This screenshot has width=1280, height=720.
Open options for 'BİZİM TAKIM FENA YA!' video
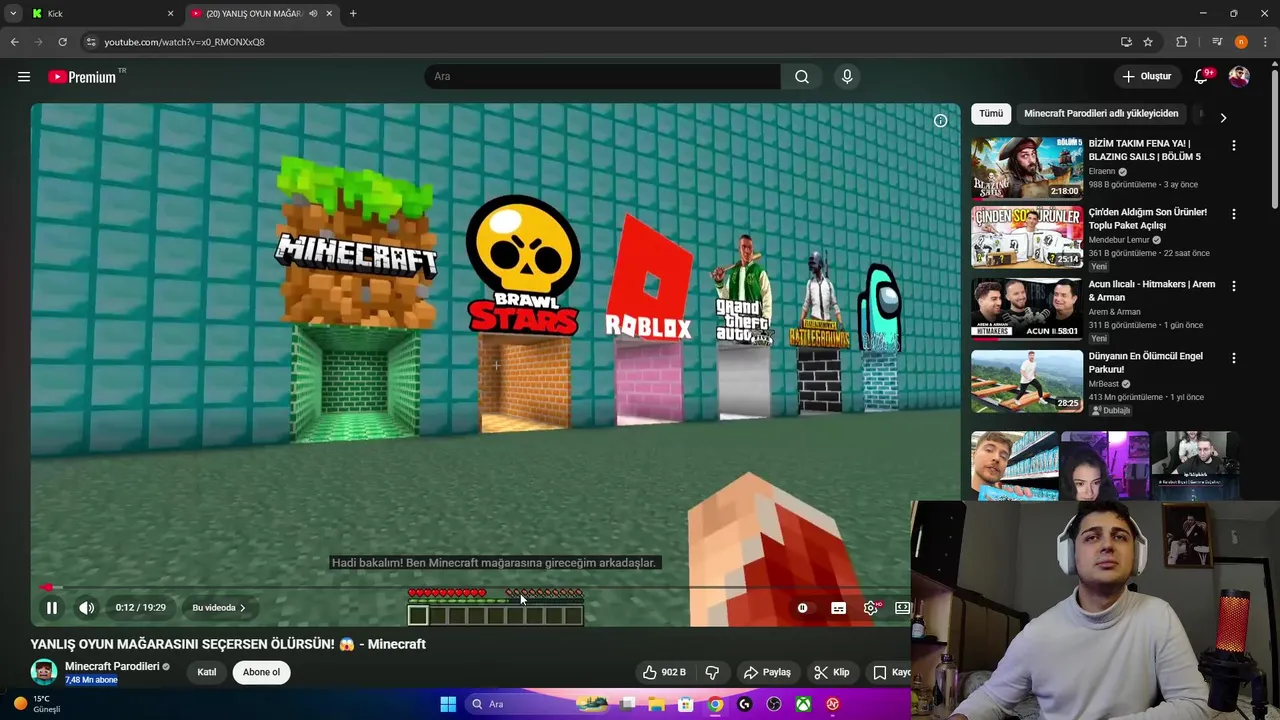(x=1233, y=145)
